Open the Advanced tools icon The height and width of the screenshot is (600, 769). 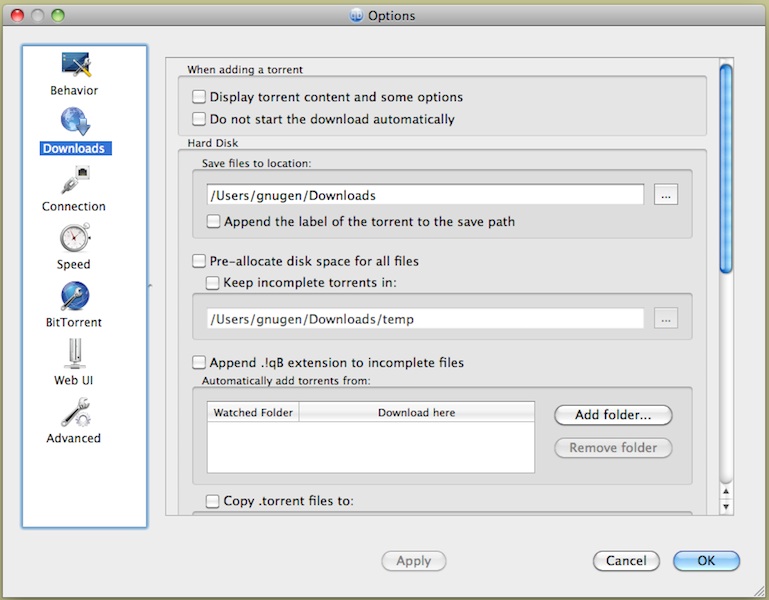pos(75,412)
